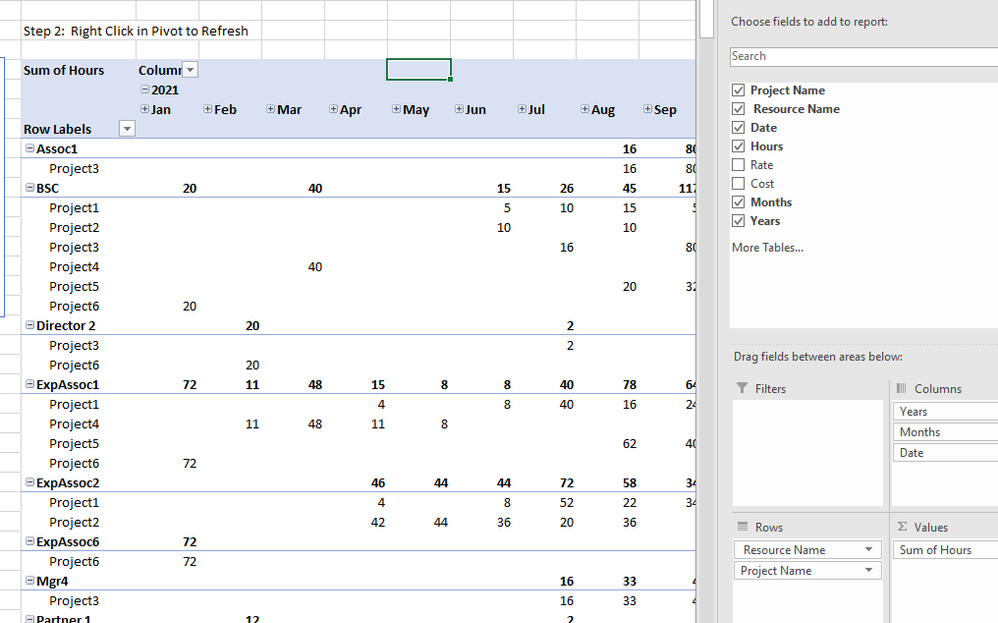998x623 pixels.
Task: Collapse the BSC row group
Action: point(29,188)
